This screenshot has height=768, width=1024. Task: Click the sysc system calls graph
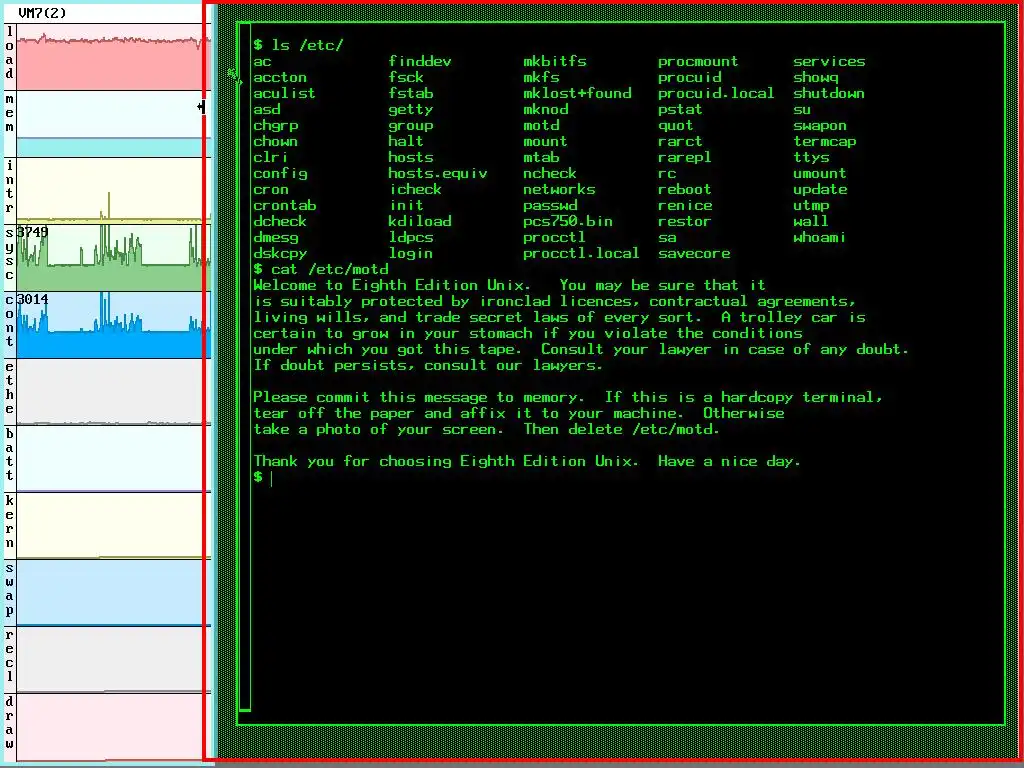tap(113, 257)
